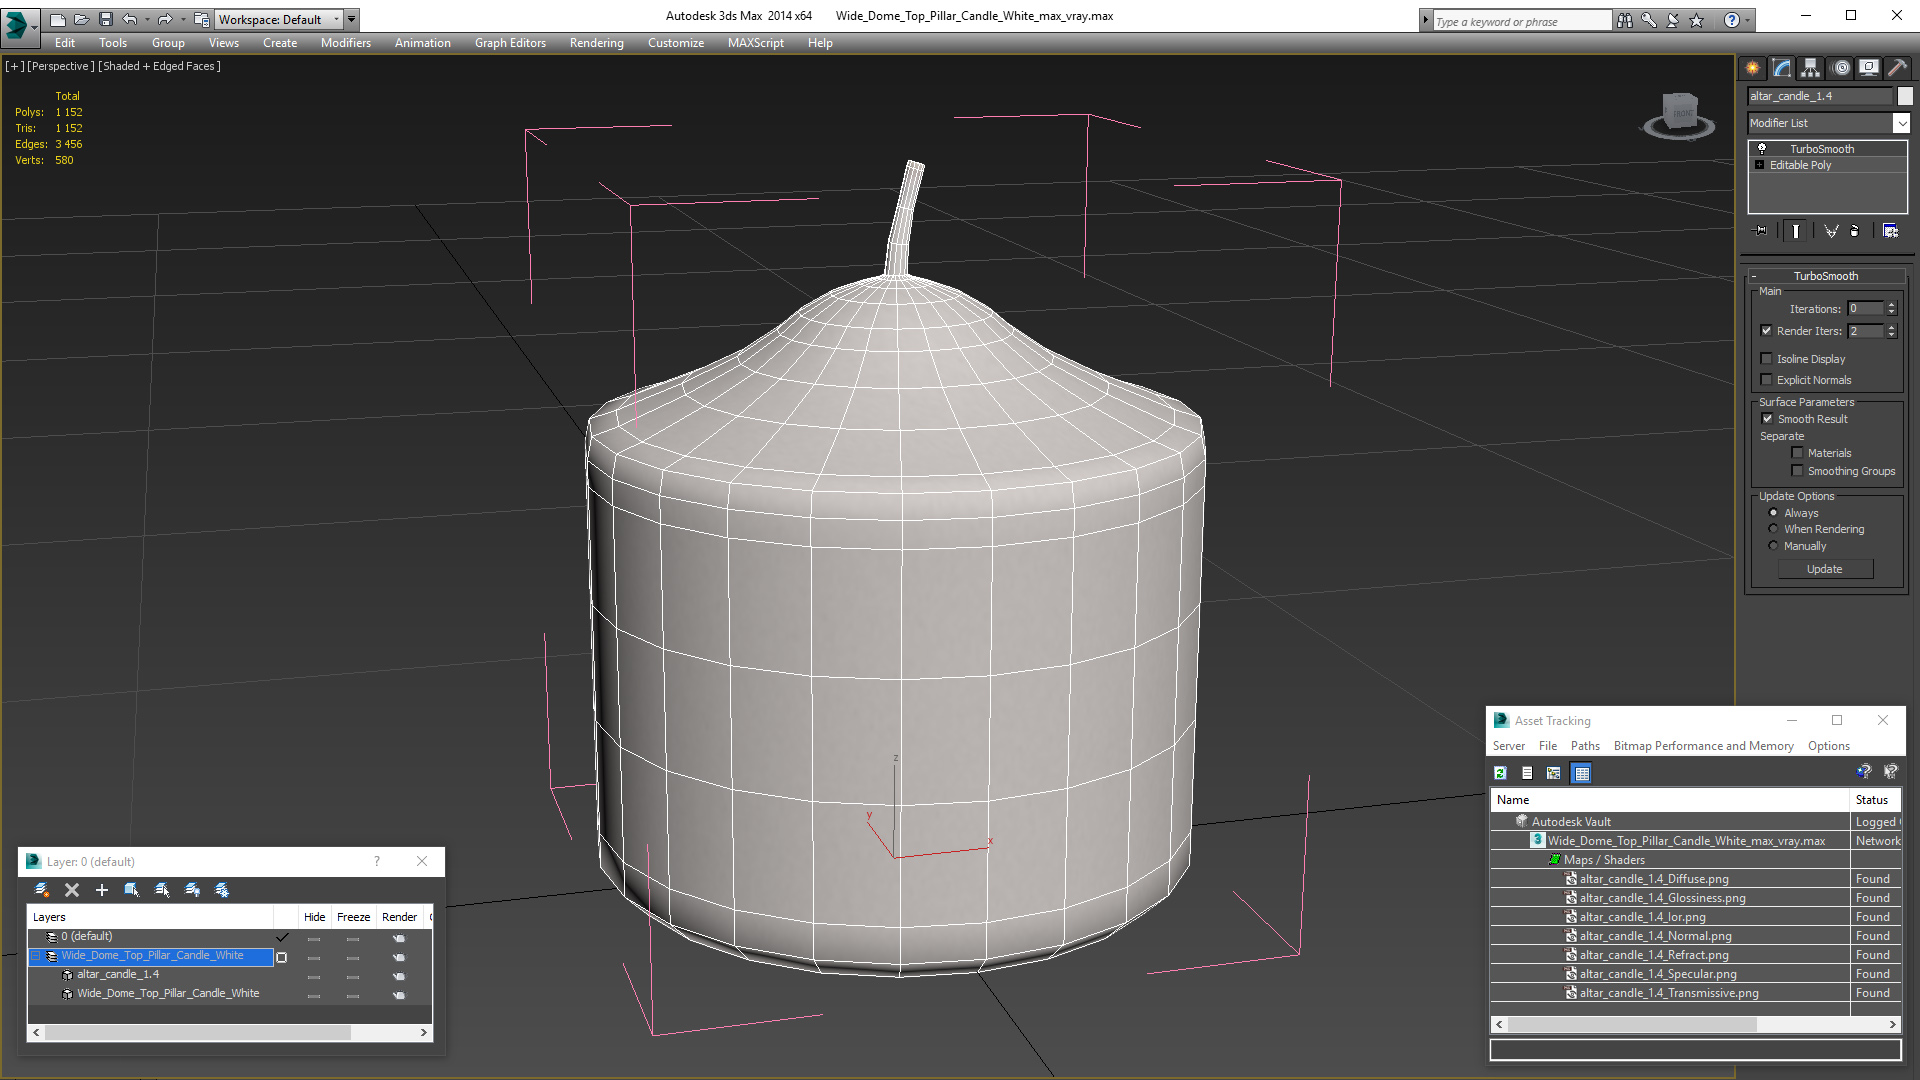Image resolution: width=1920 pixels, height=1080 pixels.
Task: Open Bitmap Performance and Memory menu
Action: 1703,746
